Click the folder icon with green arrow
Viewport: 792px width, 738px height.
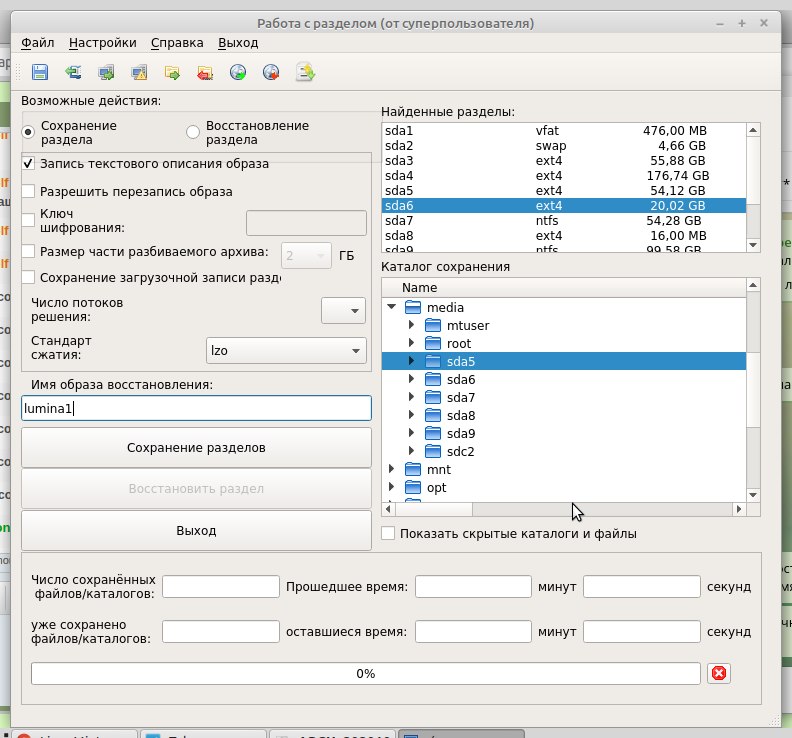[172, 72]
